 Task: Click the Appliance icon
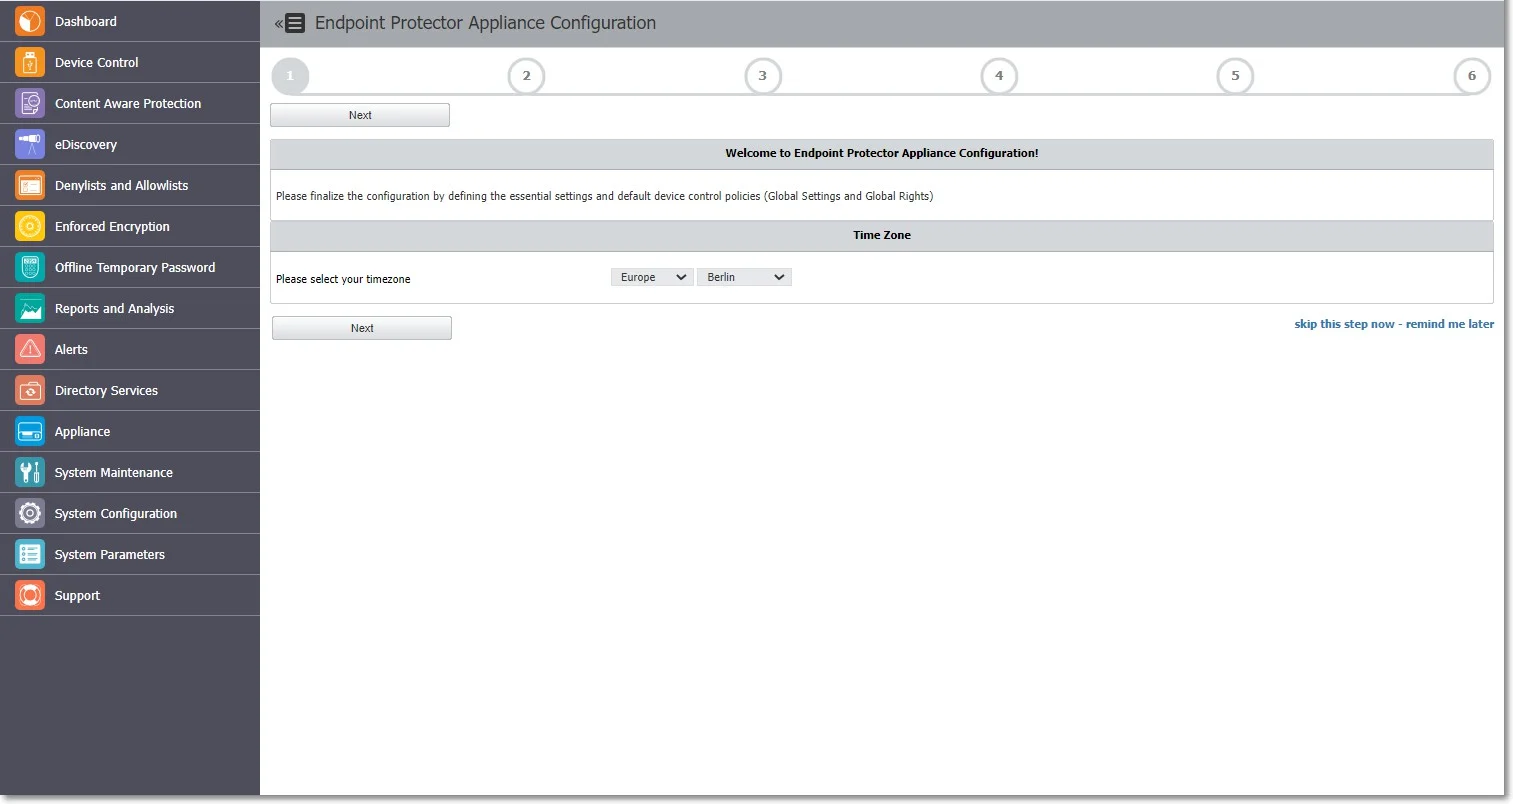(x=30, y=431)
